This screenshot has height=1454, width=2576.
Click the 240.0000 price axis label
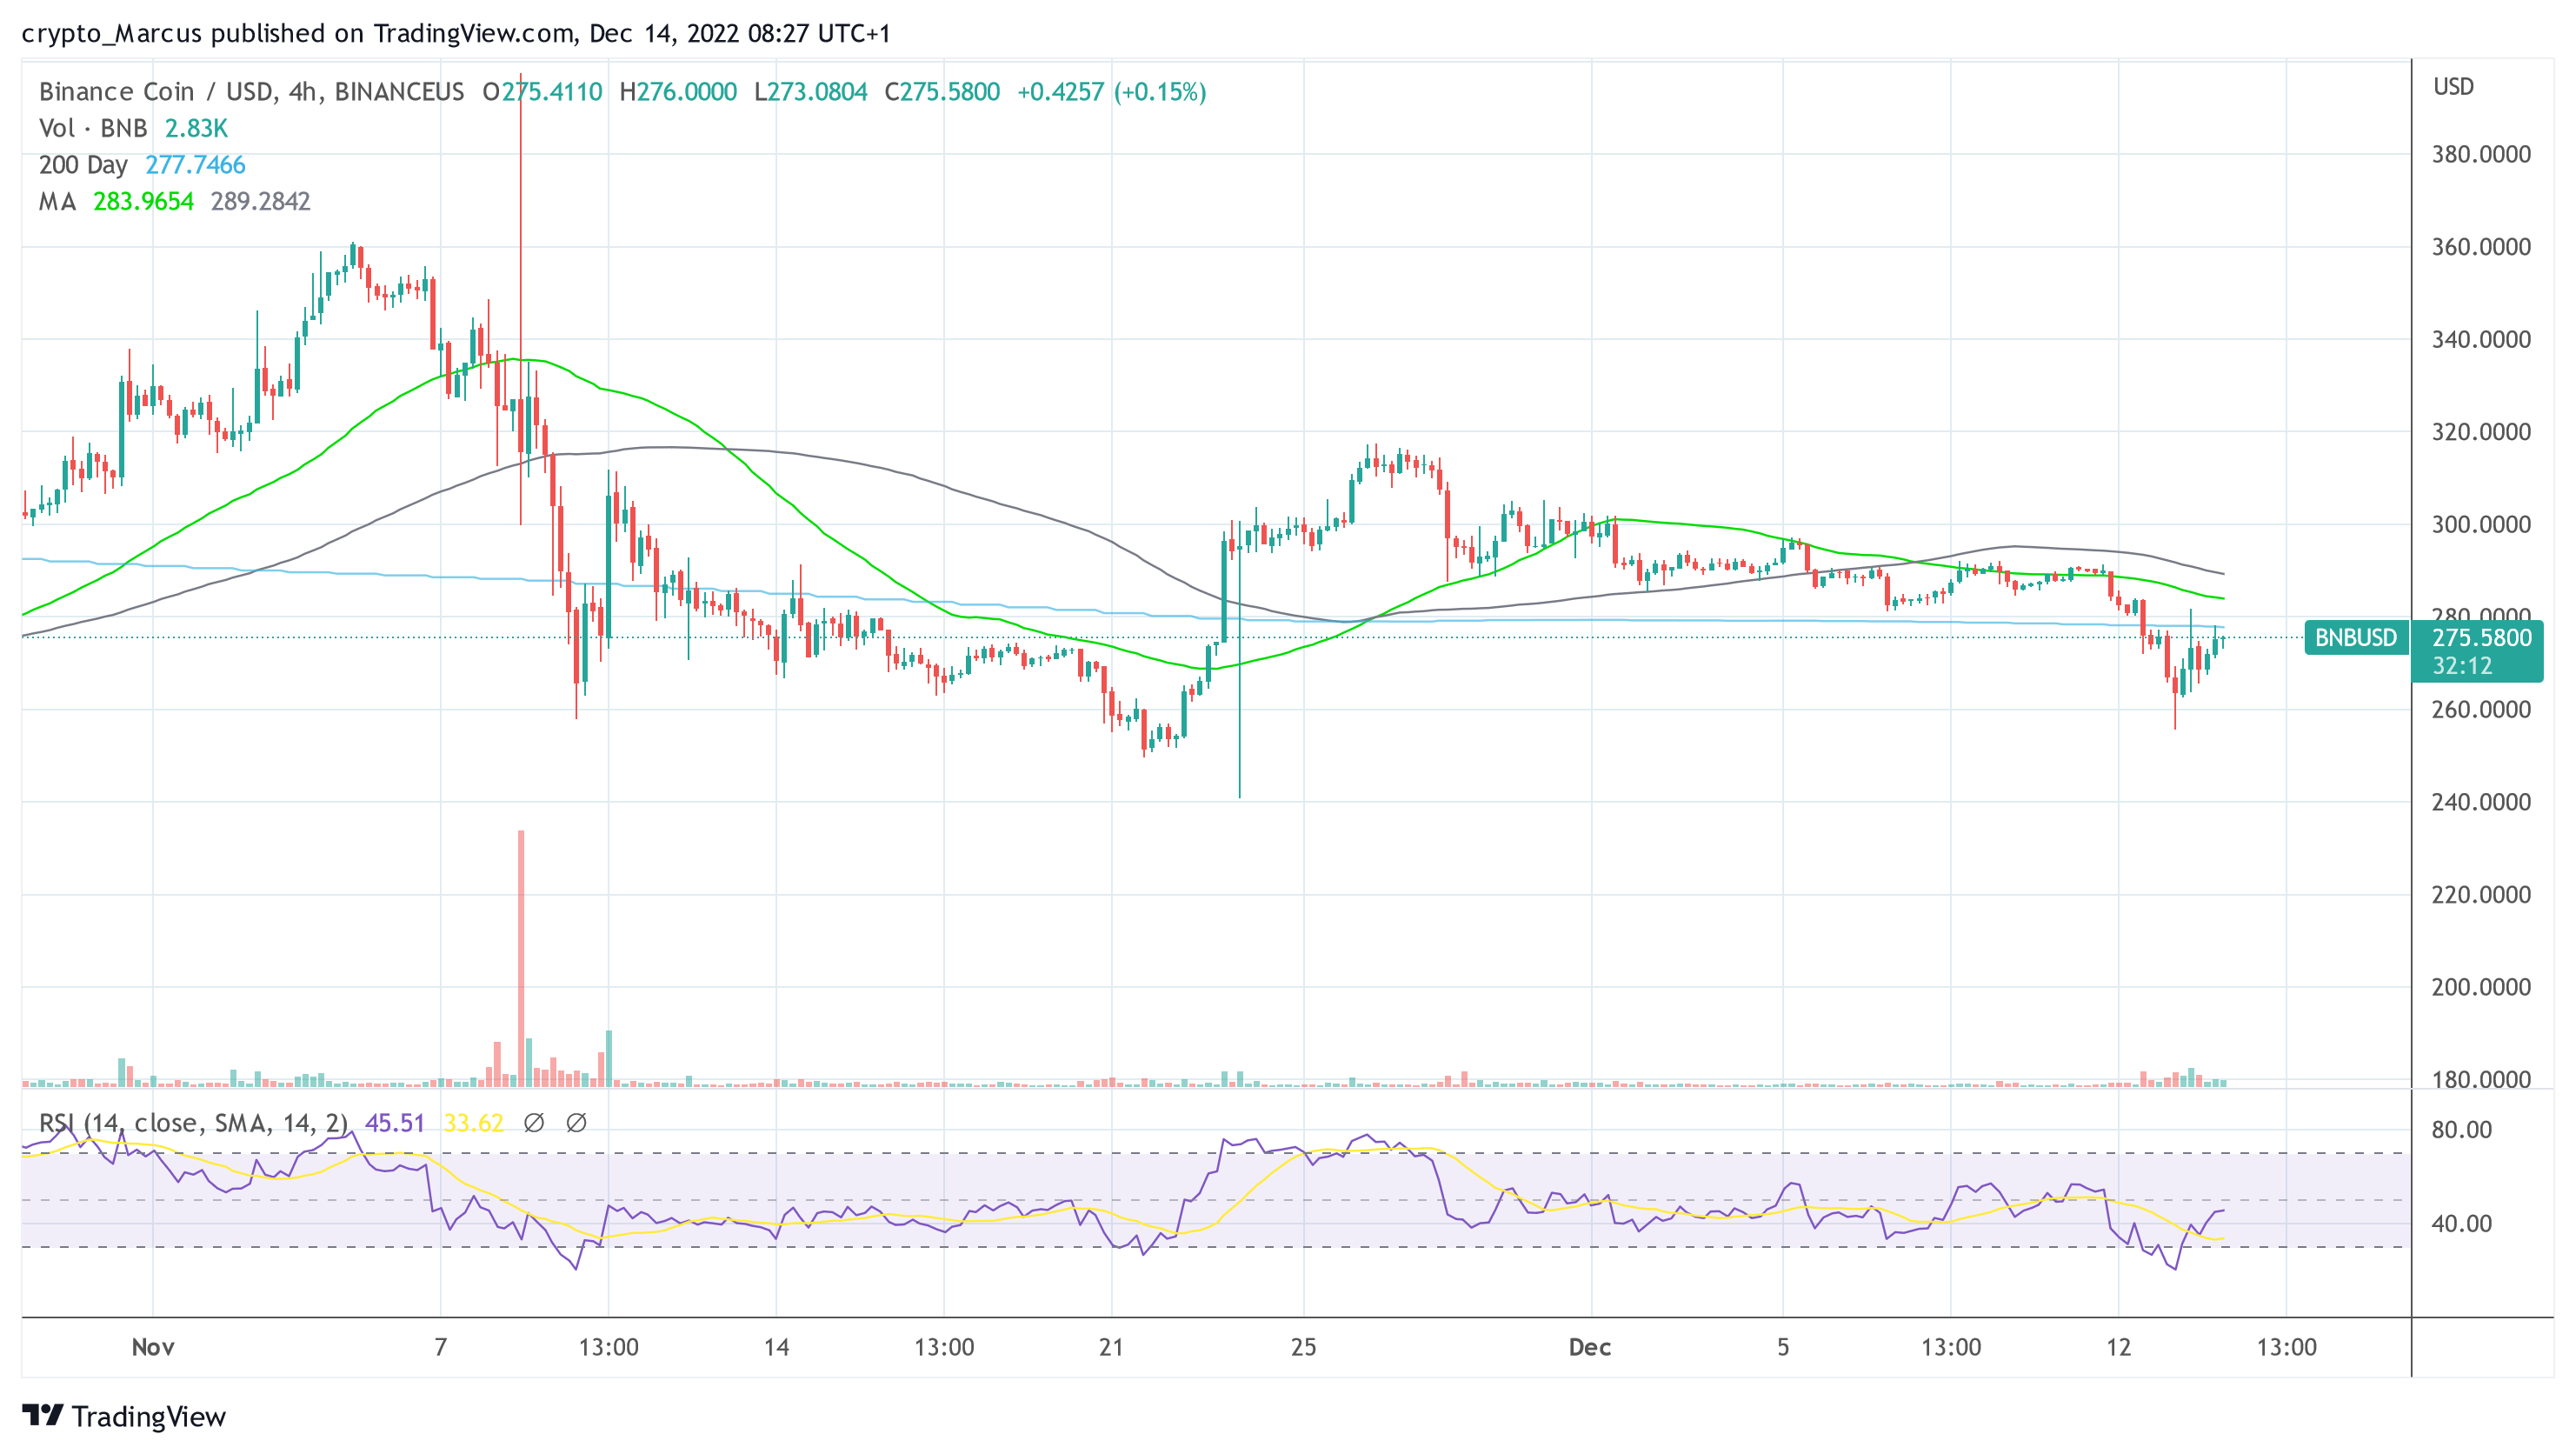pos(2481,802)
